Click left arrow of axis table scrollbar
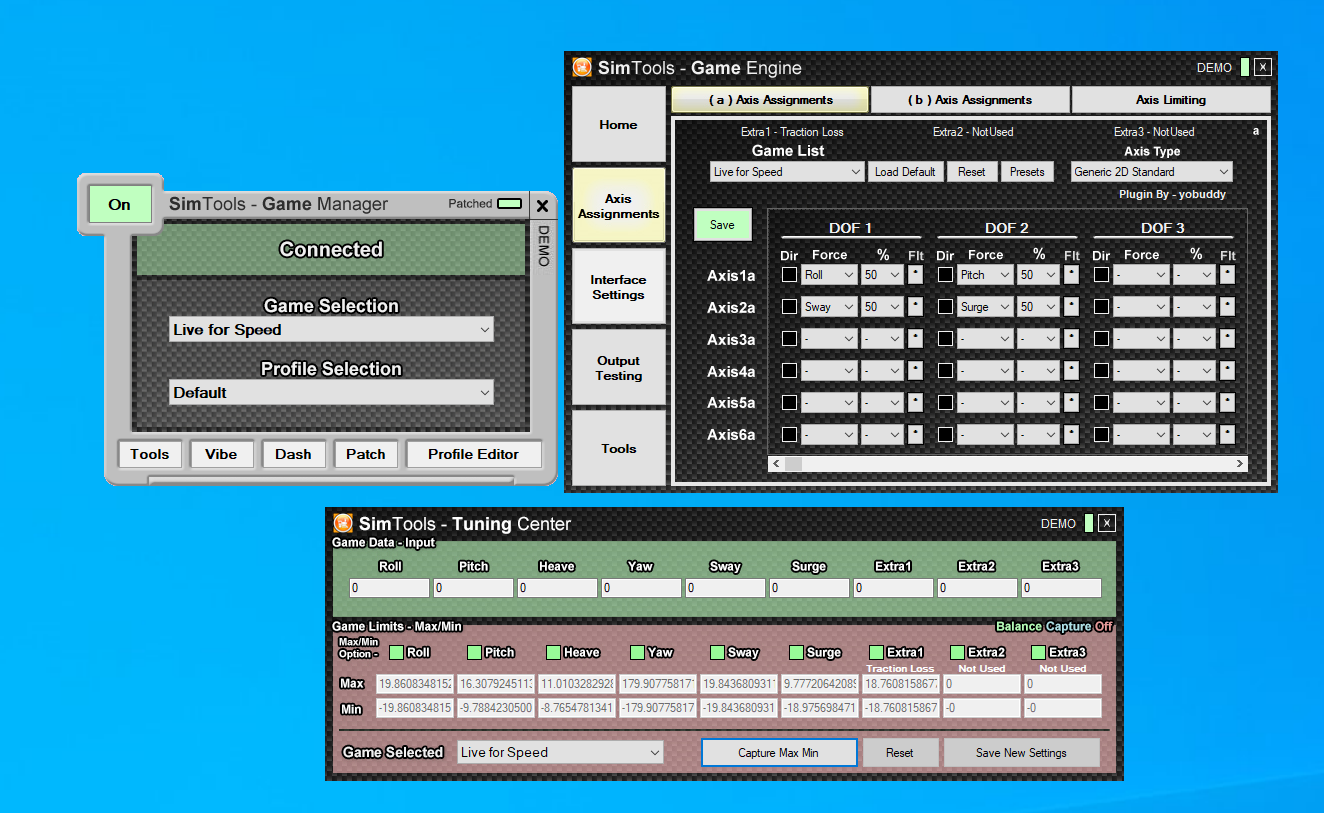Viewport: 1324px width, 813px height. click(775, 464)
